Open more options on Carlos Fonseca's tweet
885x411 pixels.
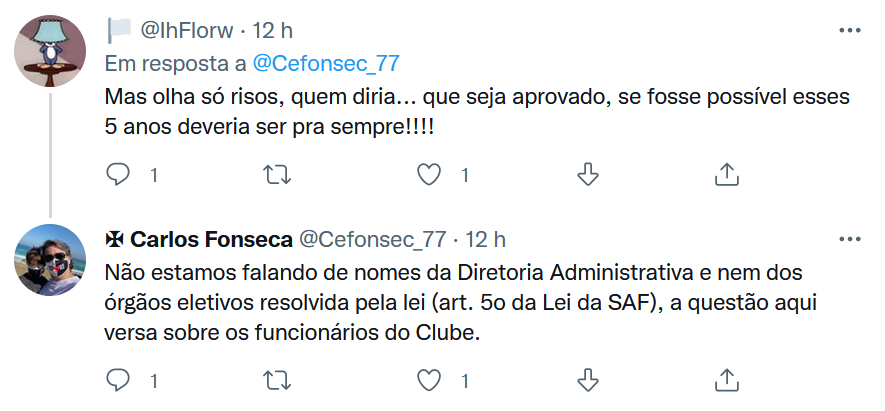pyautogui.click(x=849, y=239)
